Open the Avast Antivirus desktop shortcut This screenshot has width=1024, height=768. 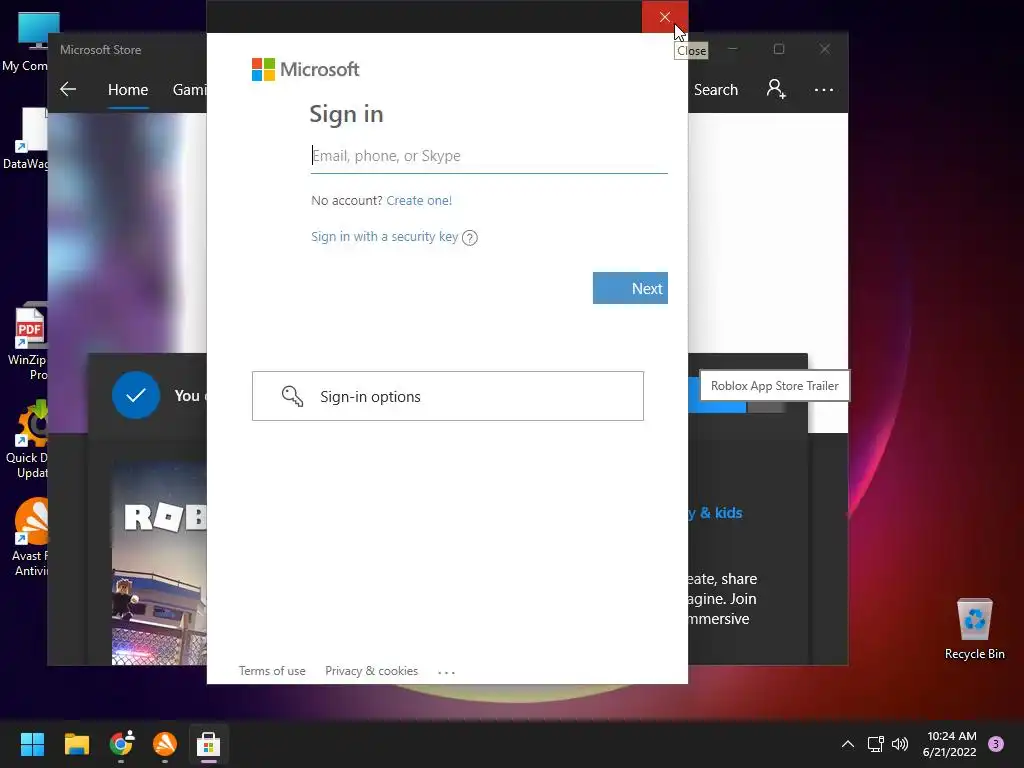[x=30, y=537]
